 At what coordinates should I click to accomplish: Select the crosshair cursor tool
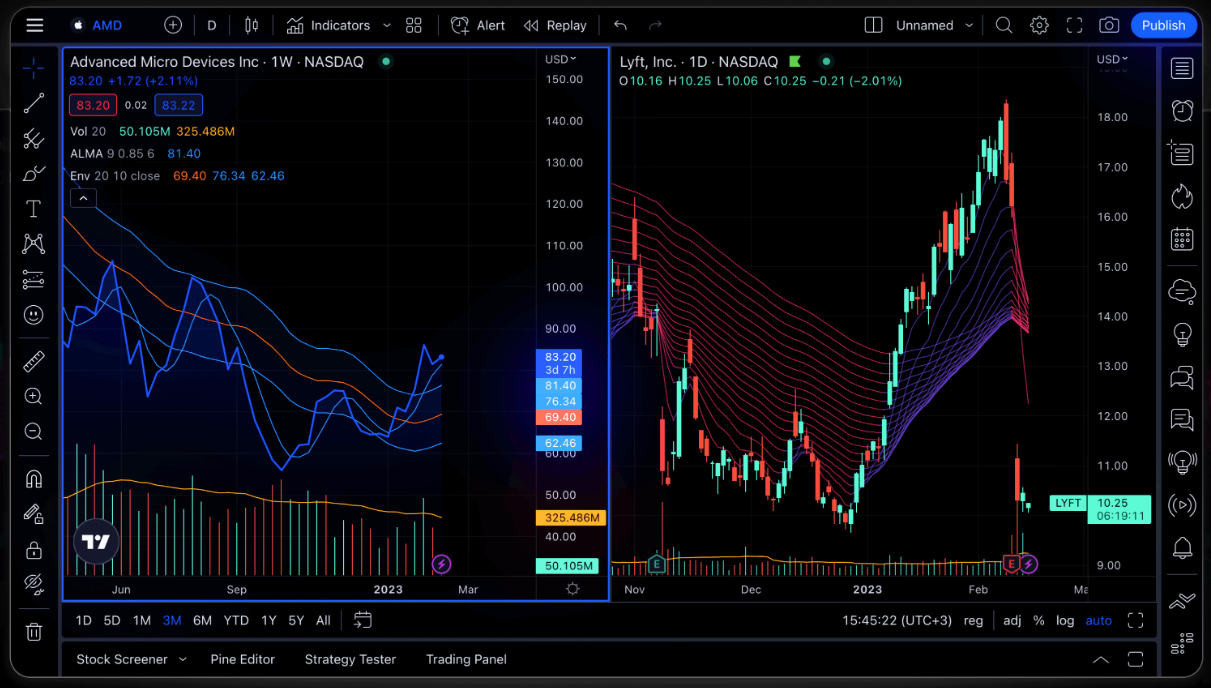[x=33, y=68]
